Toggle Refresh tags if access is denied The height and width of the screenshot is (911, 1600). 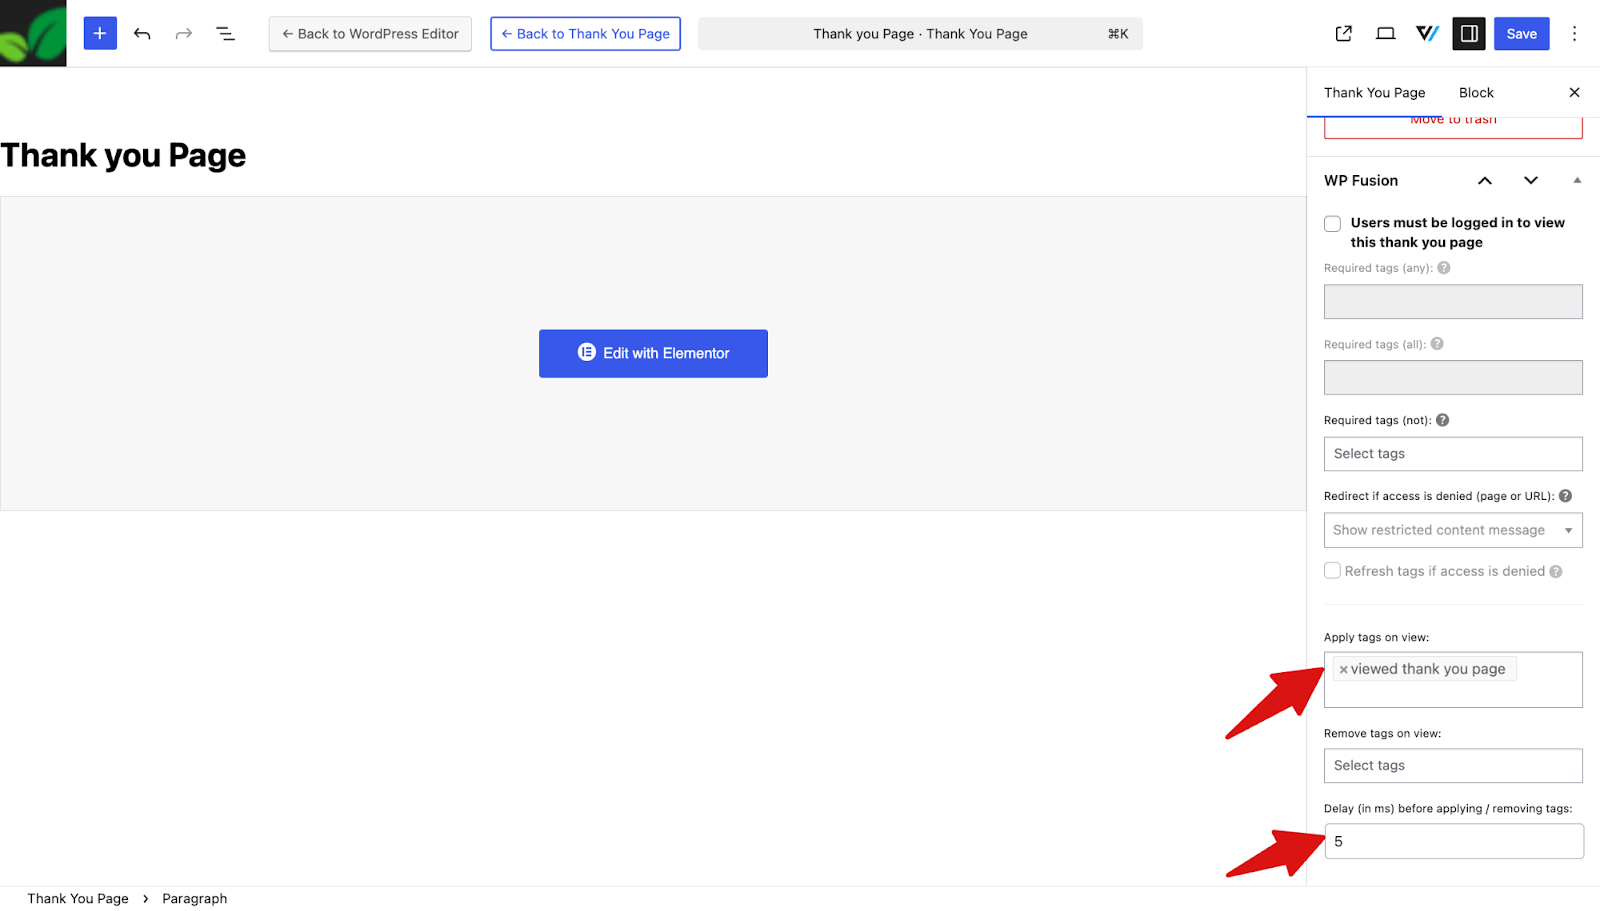[1332, 571]
